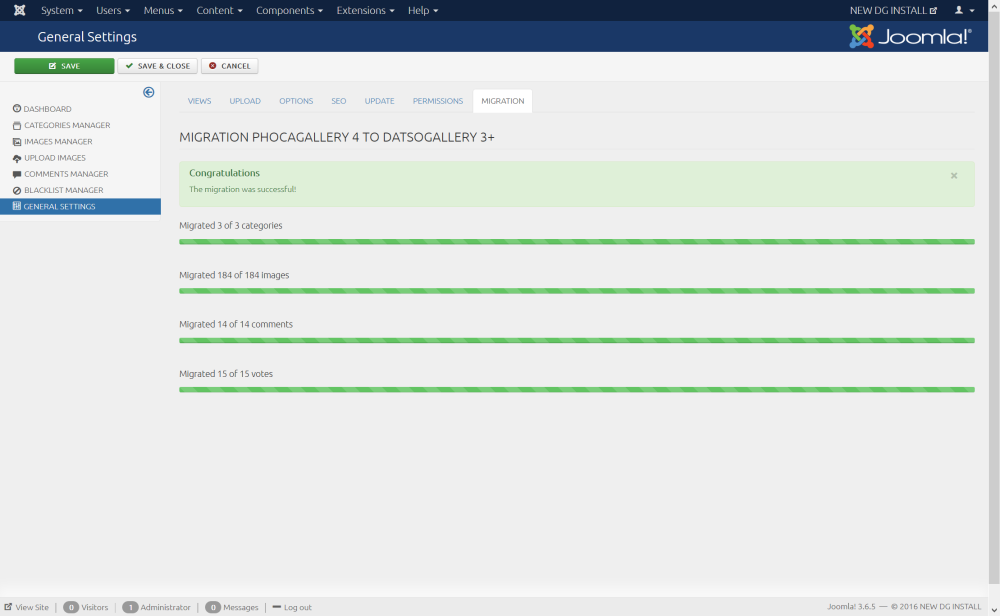Go to Categories Manager in sidebar

point(66,125)
